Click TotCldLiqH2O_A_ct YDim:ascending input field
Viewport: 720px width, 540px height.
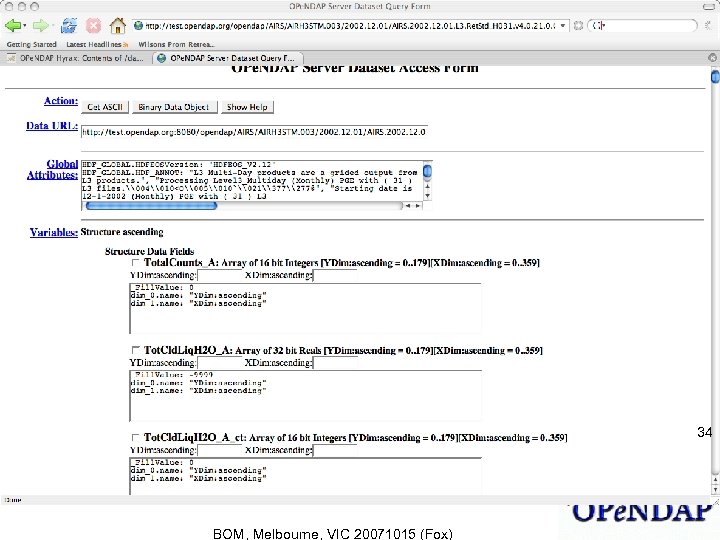pyautogui.click(x=219, y=450)
